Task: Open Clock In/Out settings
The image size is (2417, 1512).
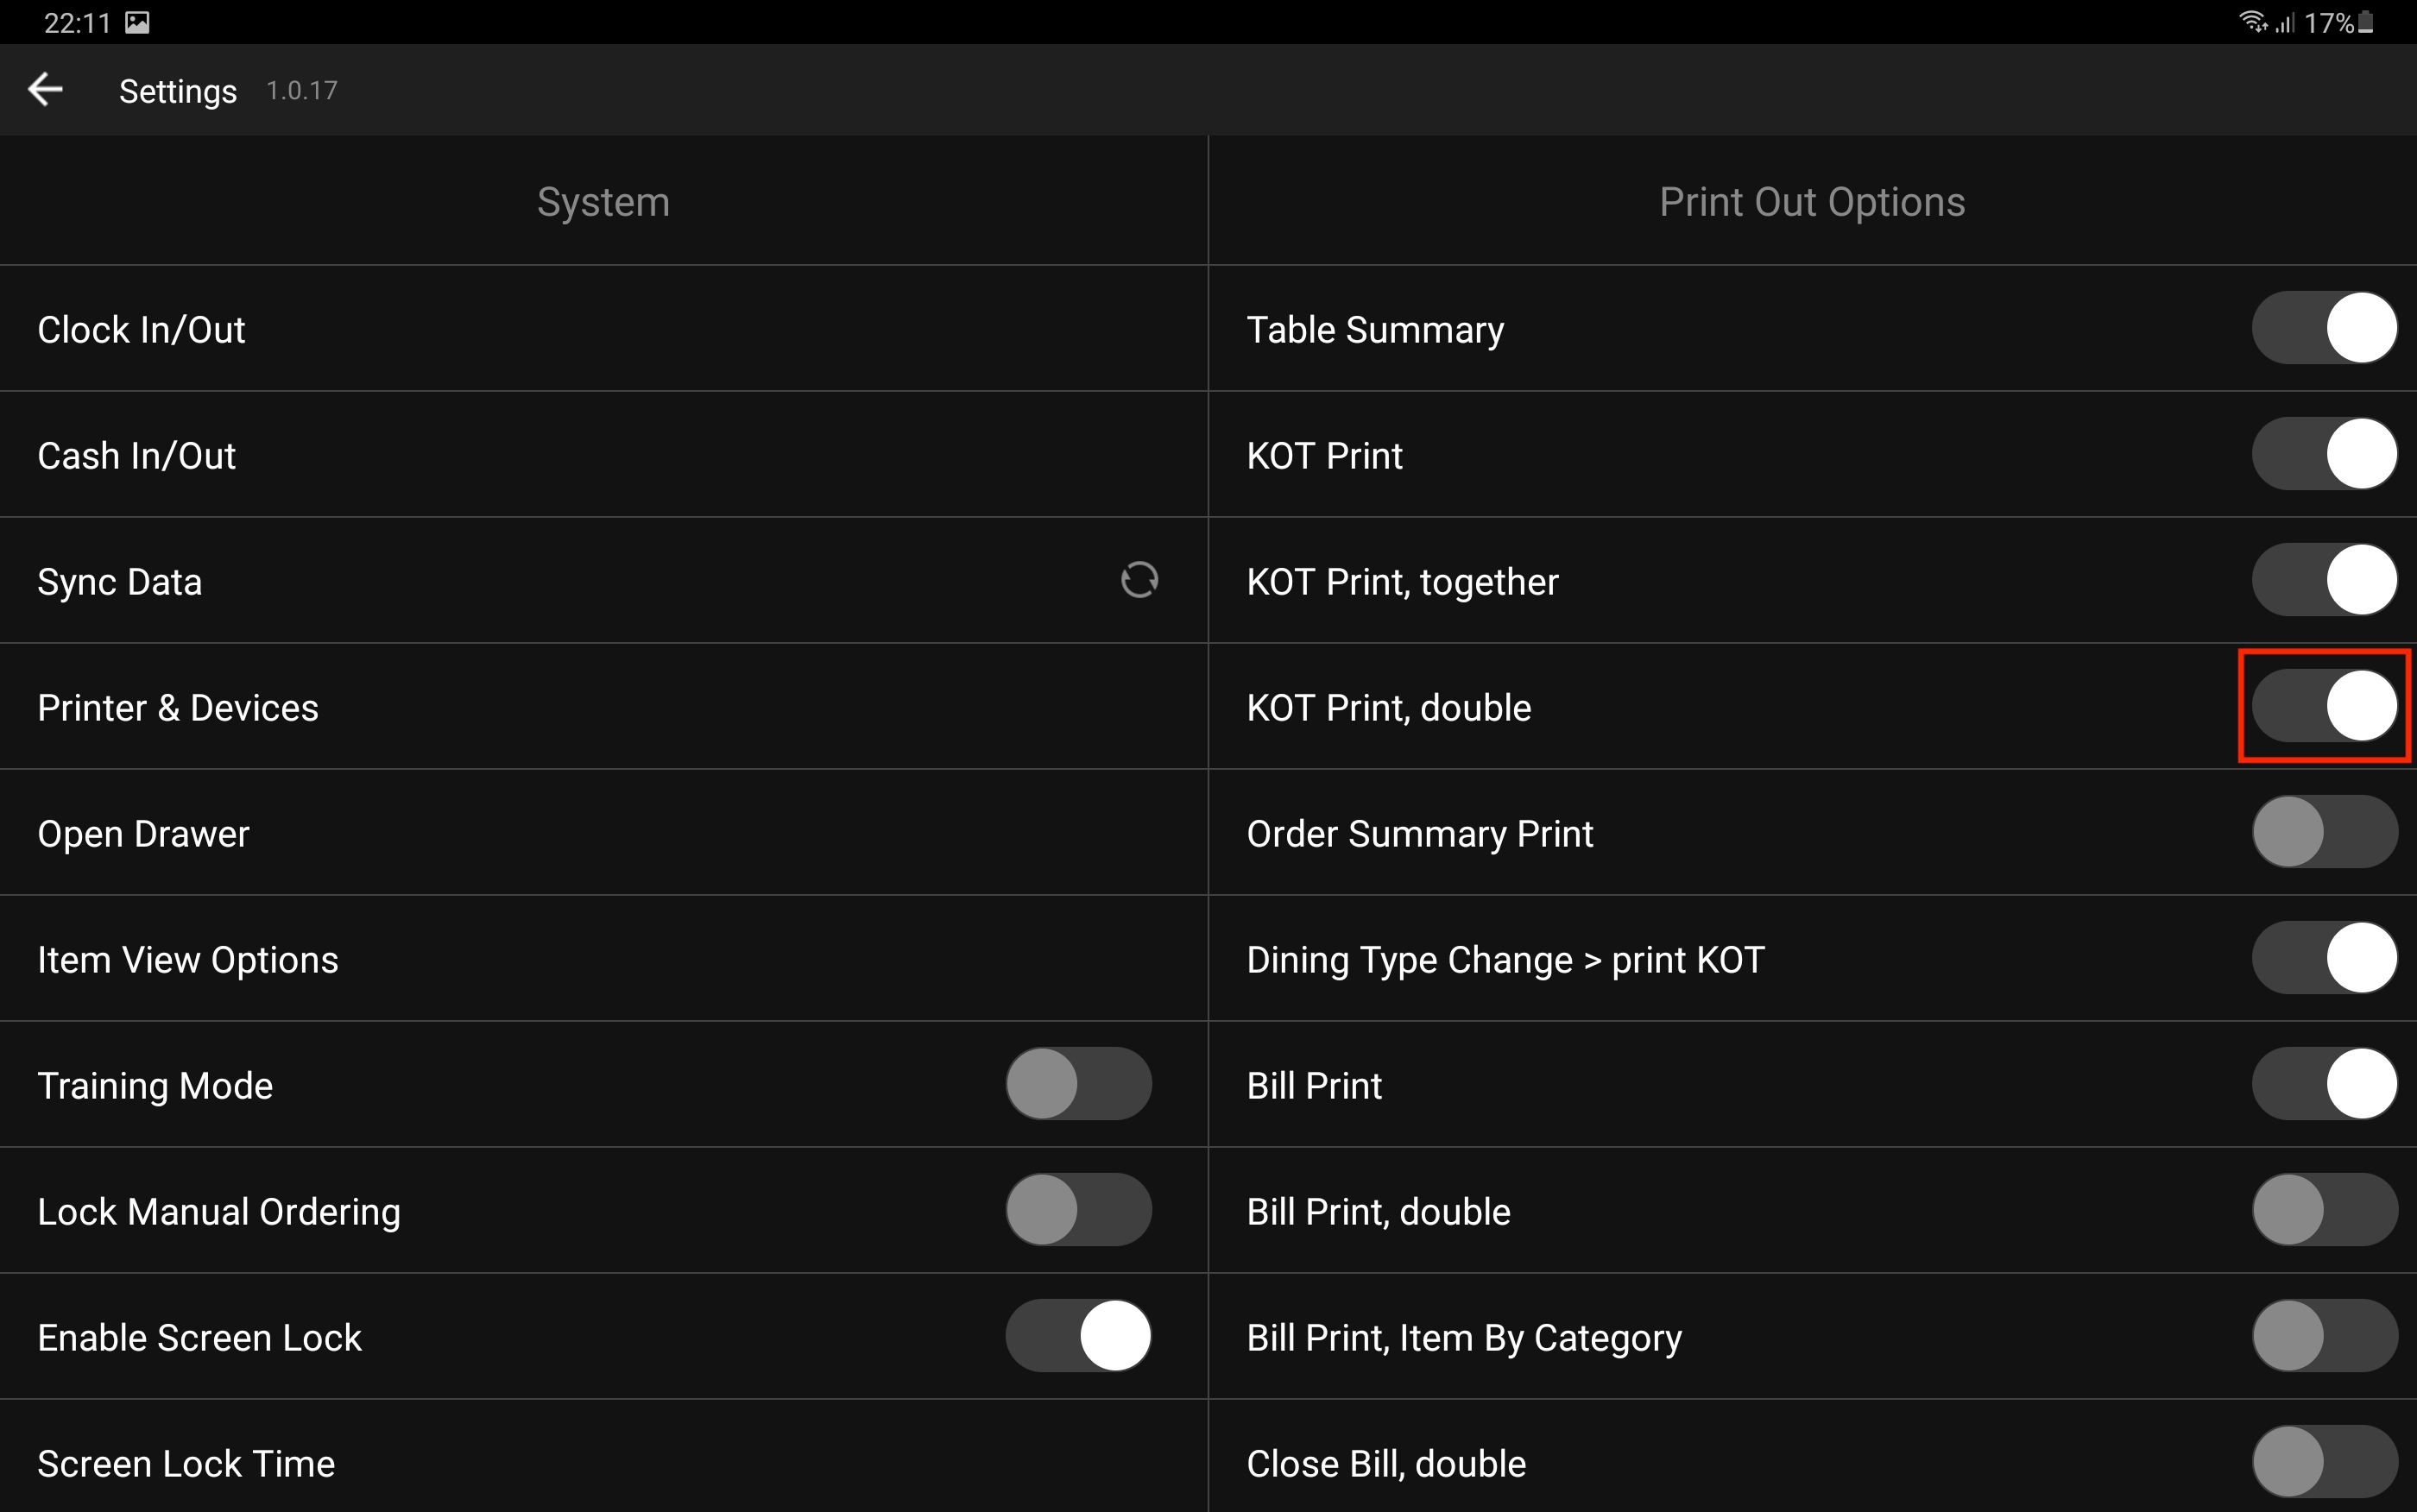Action: pyautogui.click(x=141, y=330)
